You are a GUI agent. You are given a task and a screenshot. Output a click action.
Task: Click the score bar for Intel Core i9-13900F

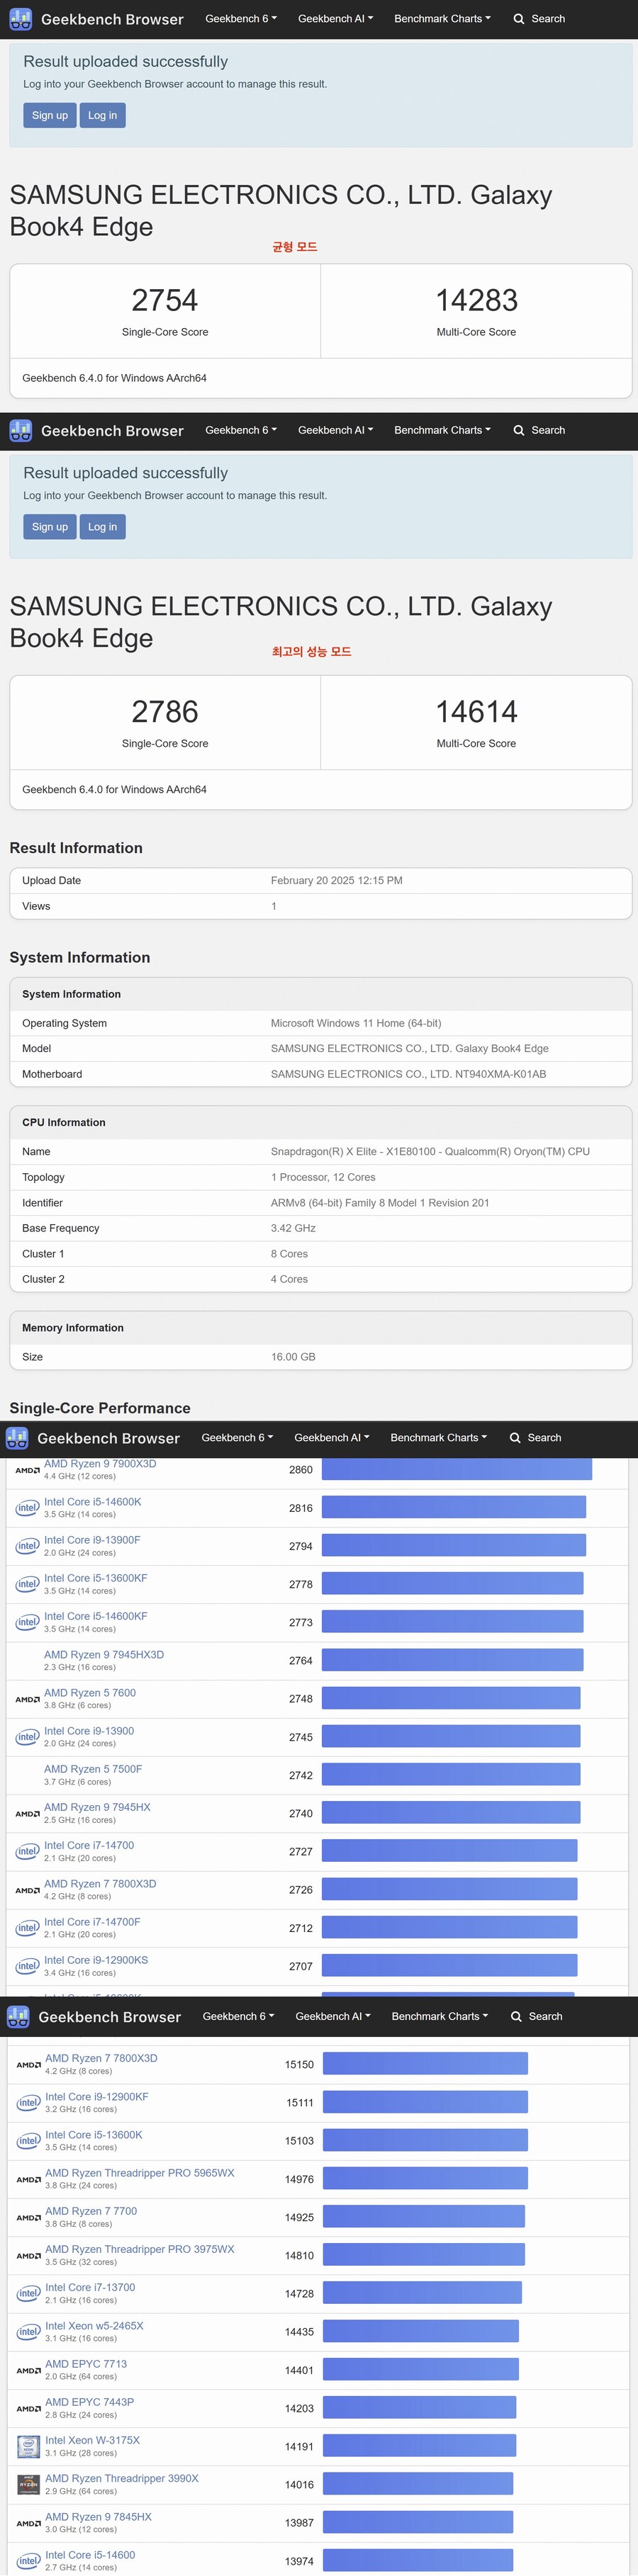(x=453, y=1546)
